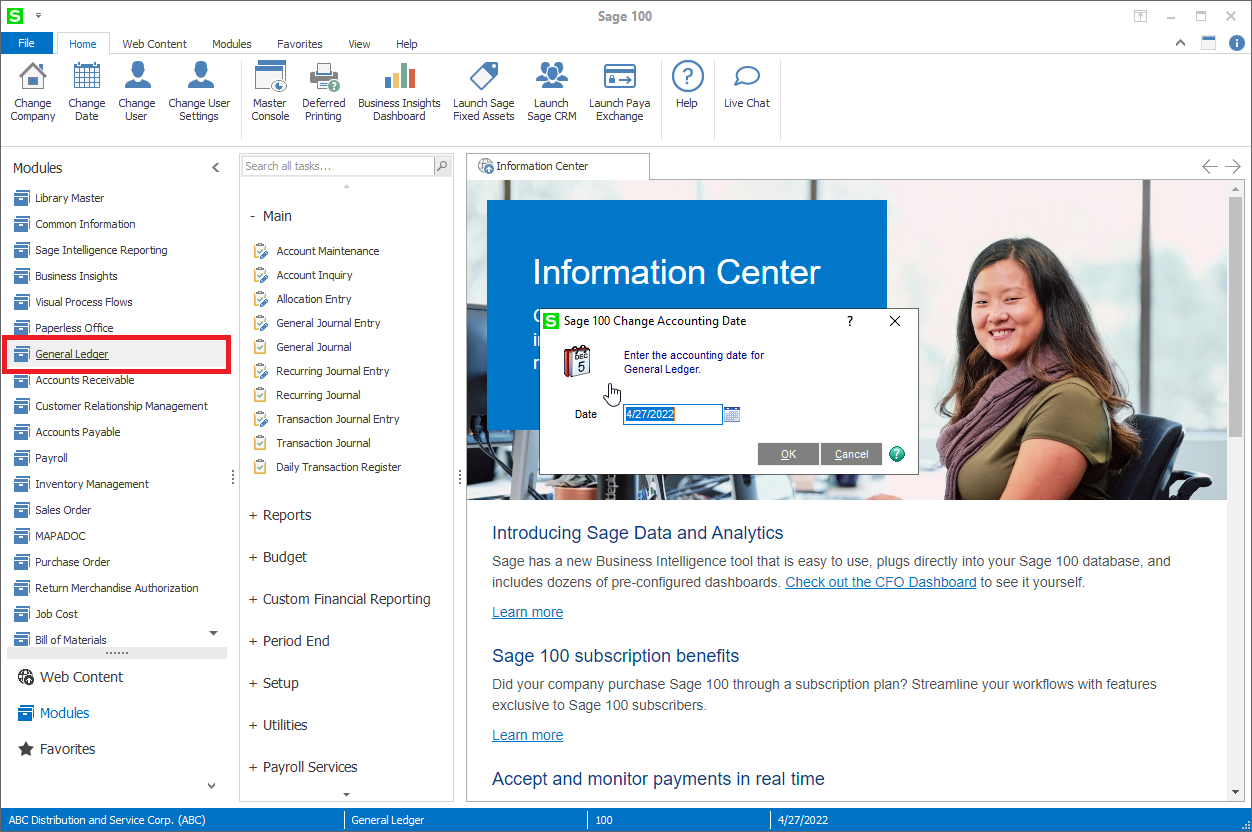The height and width of the screenshot is (832, 1252).
Task: Open the Library Master module
Action: [x=70, y=198]
